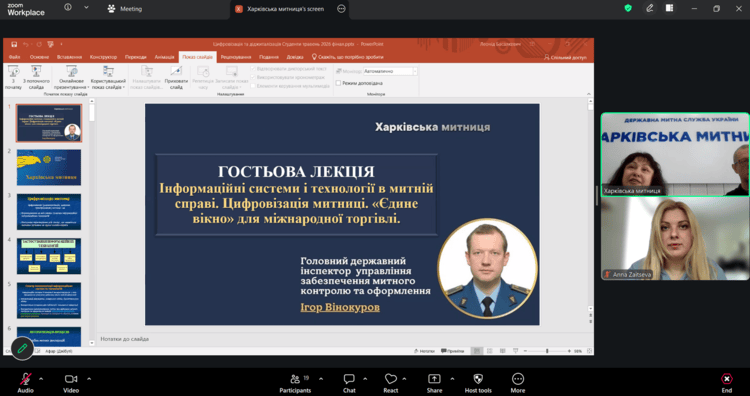Open the Zoom annotate pen icon in title bar
Viewport: 750px width, 396px height.
[650, 8]
